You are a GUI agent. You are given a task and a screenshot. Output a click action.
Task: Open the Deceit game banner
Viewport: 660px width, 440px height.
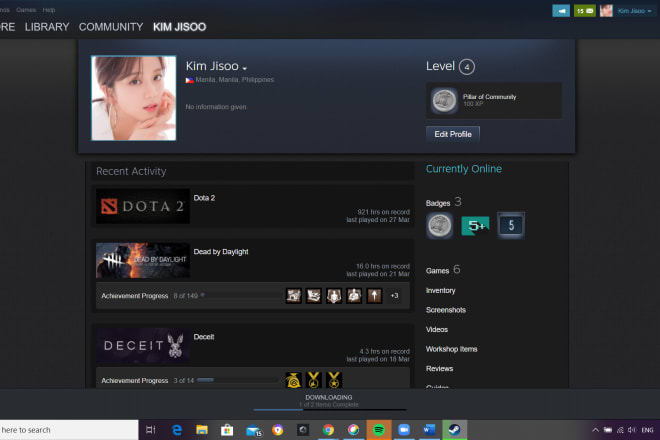[x=143, y=346]
